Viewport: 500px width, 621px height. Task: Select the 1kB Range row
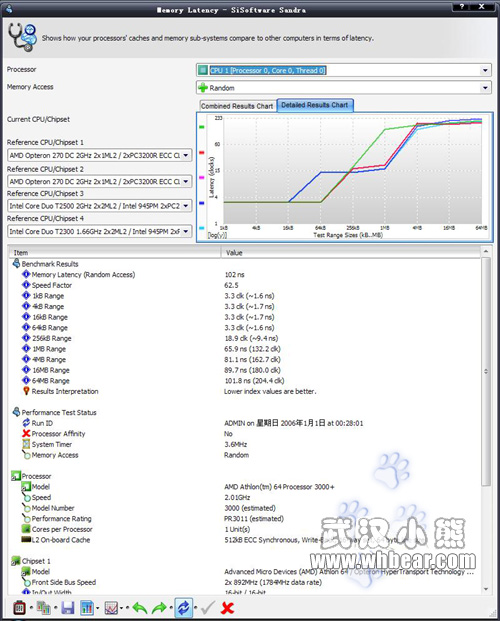click(244, 295)
